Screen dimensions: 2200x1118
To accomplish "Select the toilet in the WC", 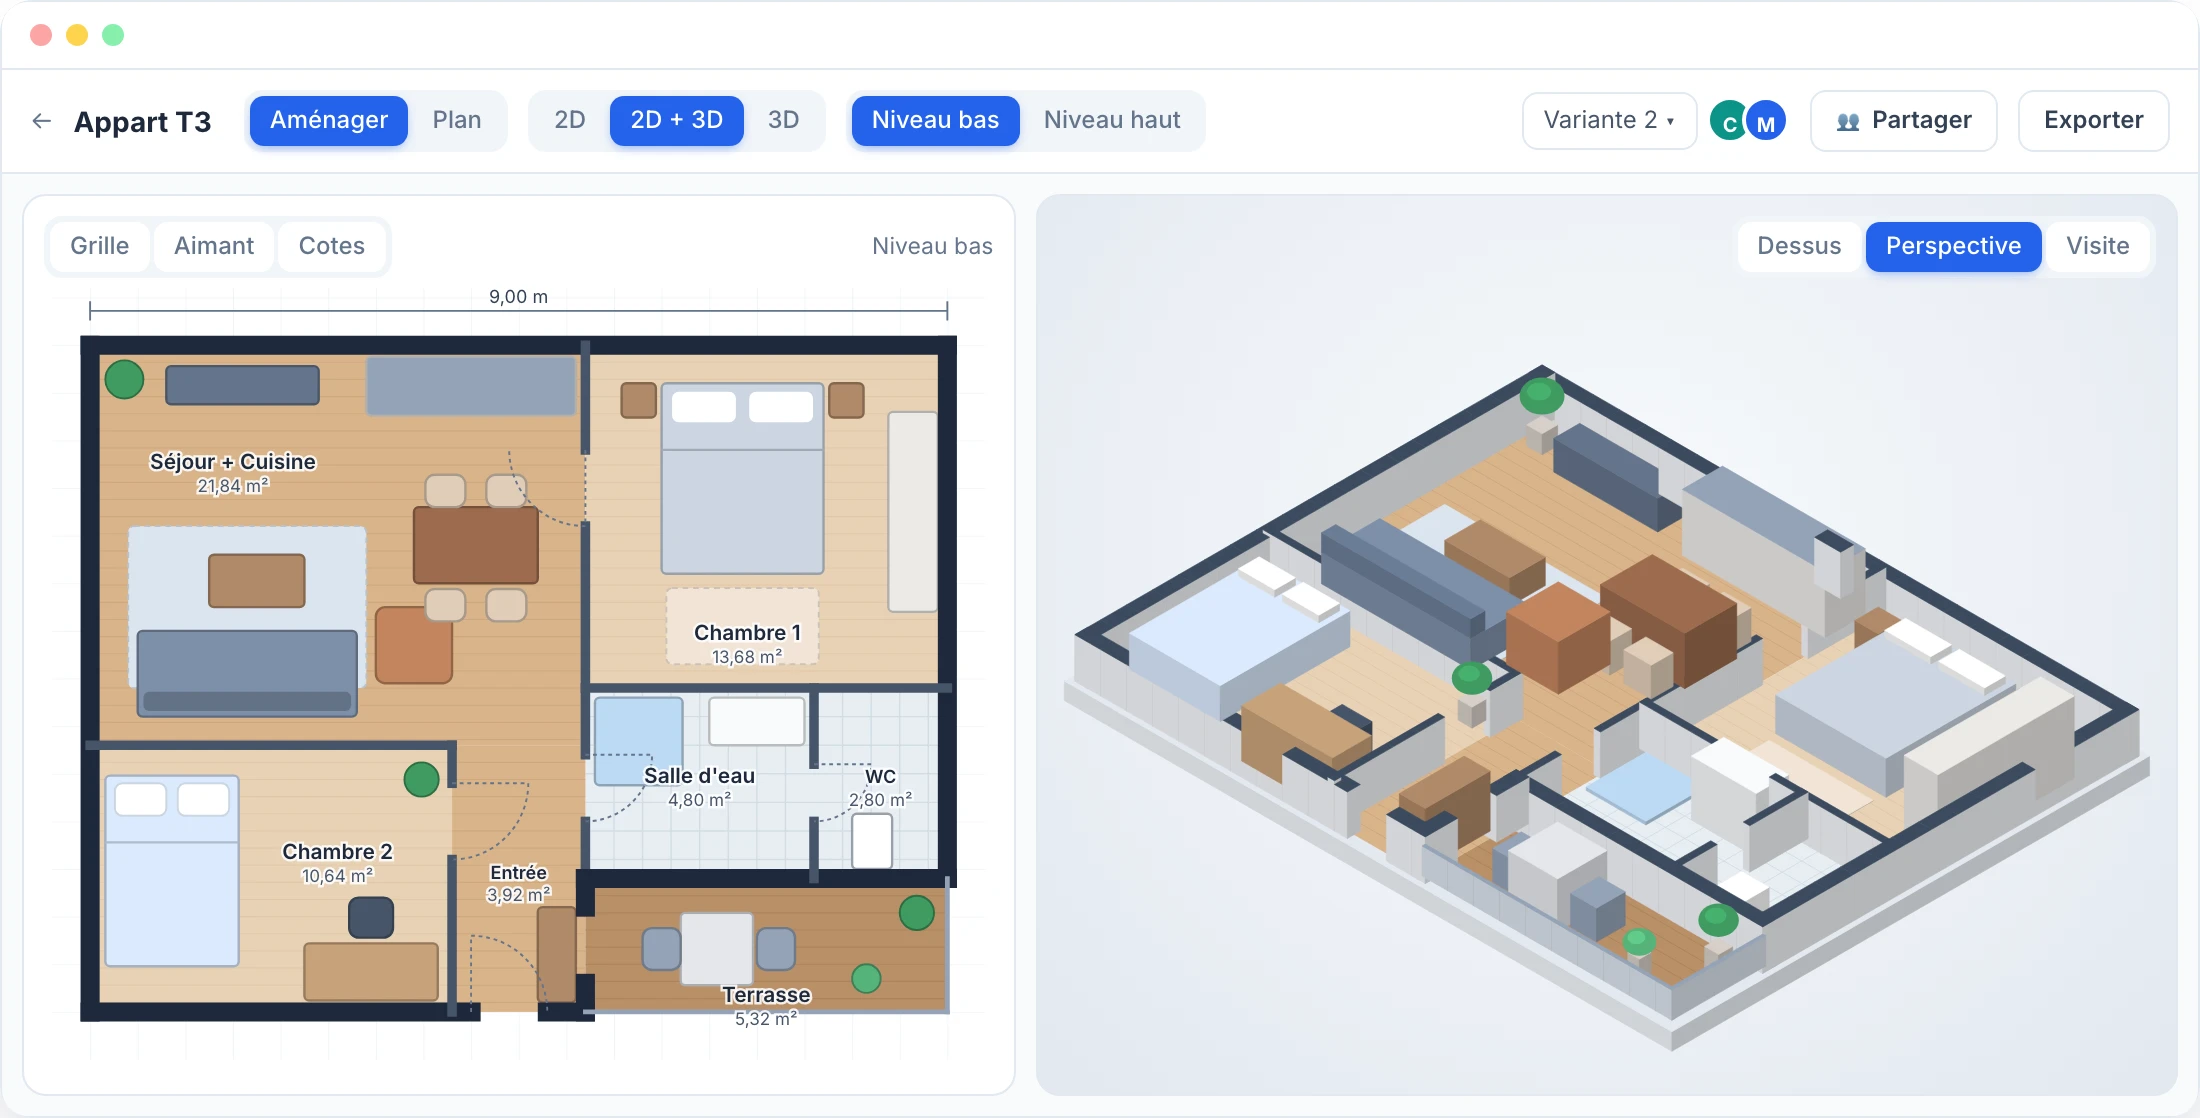I will point(872,841).
